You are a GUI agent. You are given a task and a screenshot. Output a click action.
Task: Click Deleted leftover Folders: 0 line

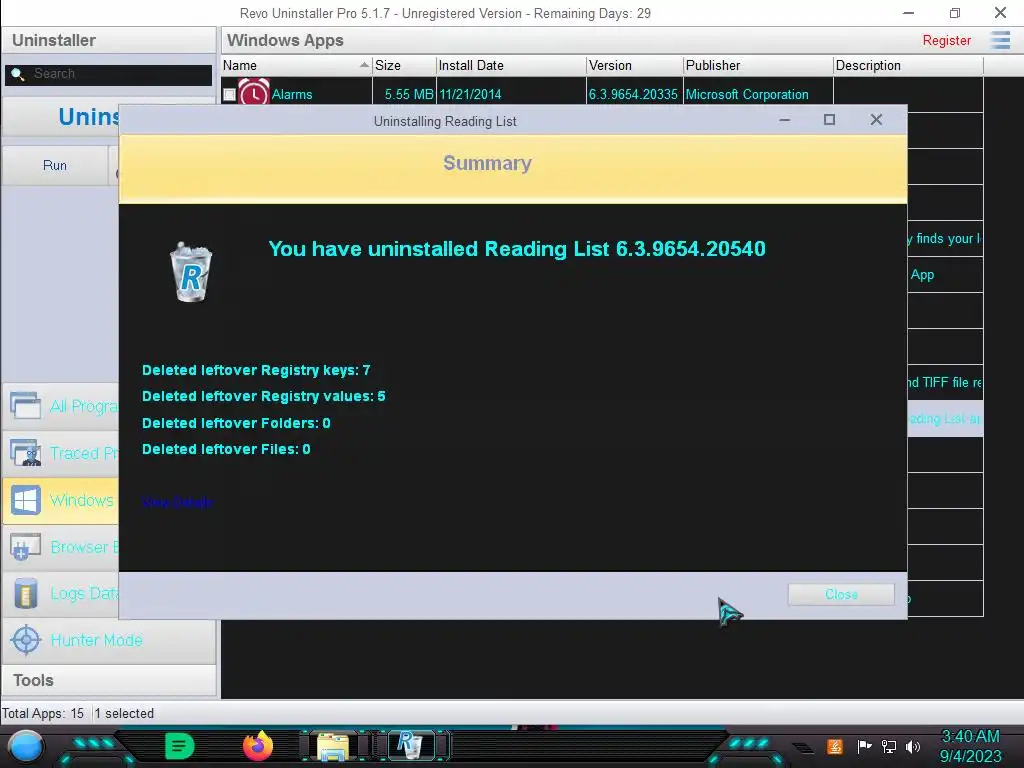[x=236, y=423]
